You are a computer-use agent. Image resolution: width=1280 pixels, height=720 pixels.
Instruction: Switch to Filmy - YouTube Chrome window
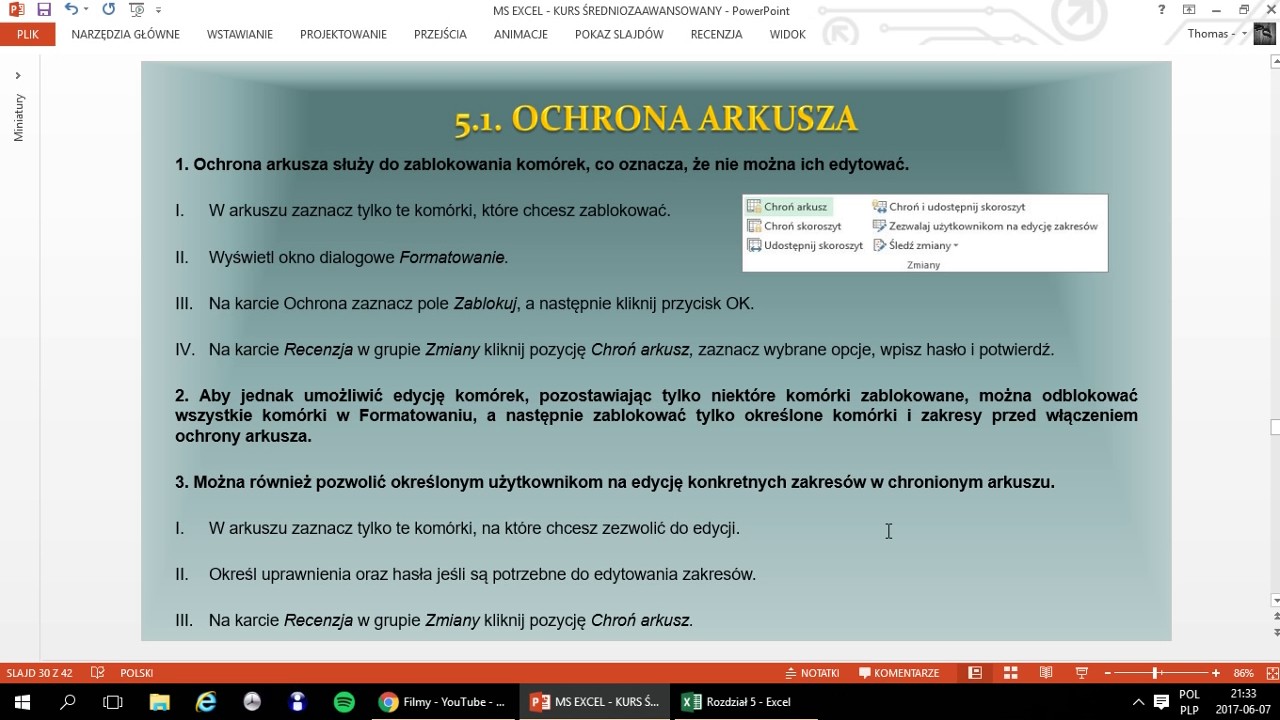click(444, 702)
